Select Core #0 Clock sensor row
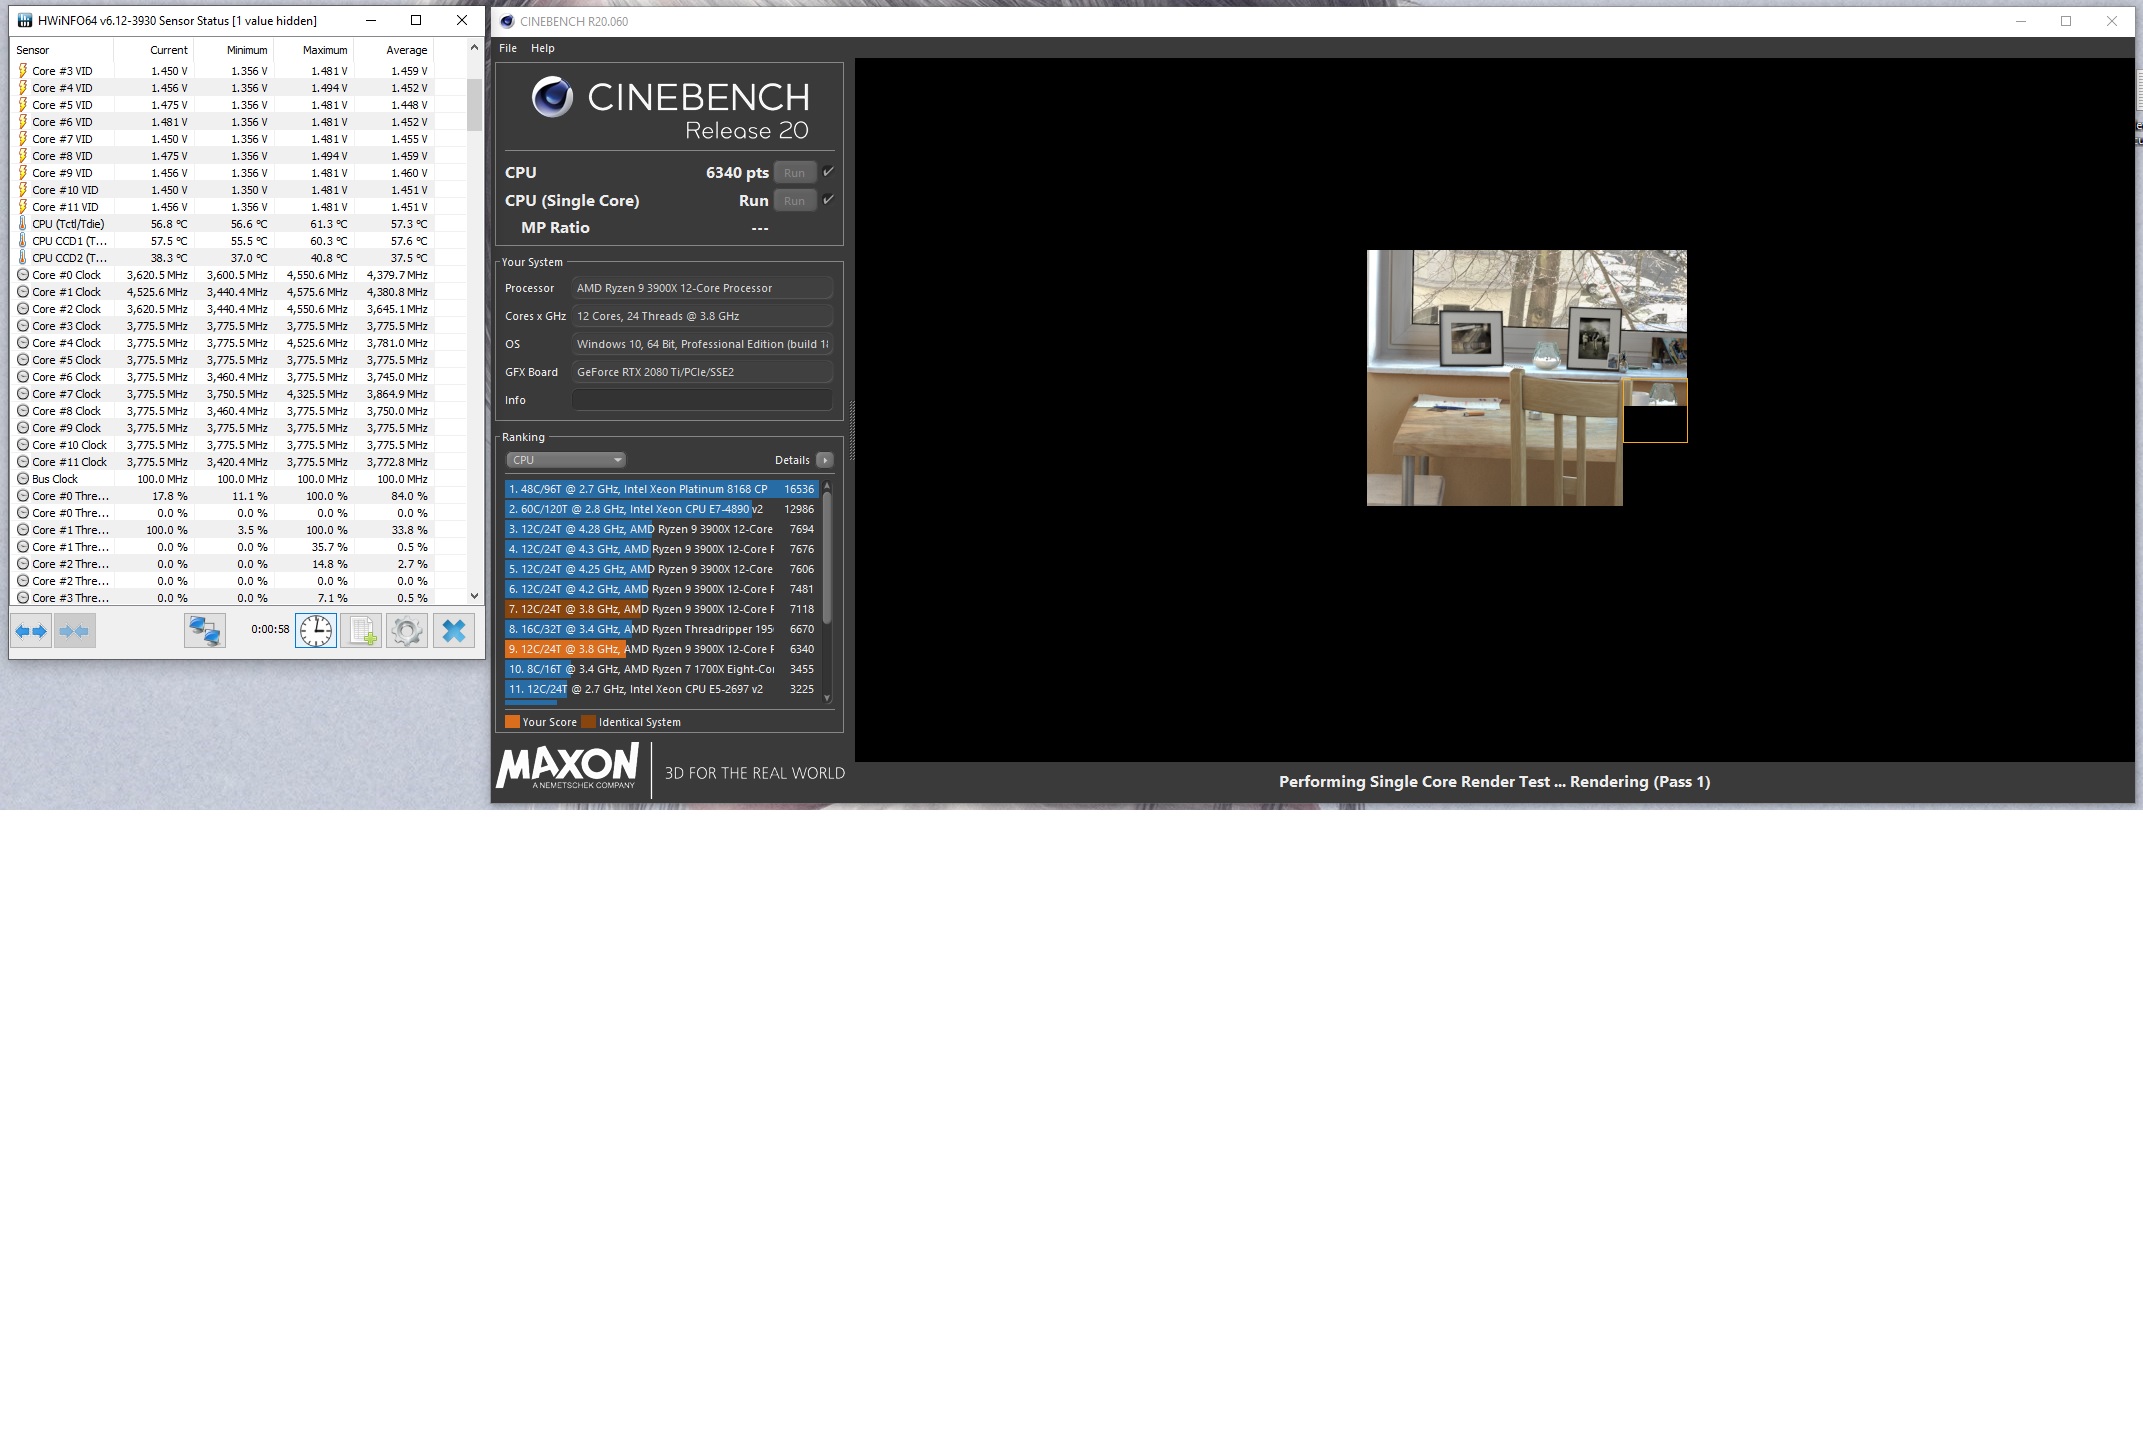Viewport: 2143px width, 1456px height. click(66, 275)
